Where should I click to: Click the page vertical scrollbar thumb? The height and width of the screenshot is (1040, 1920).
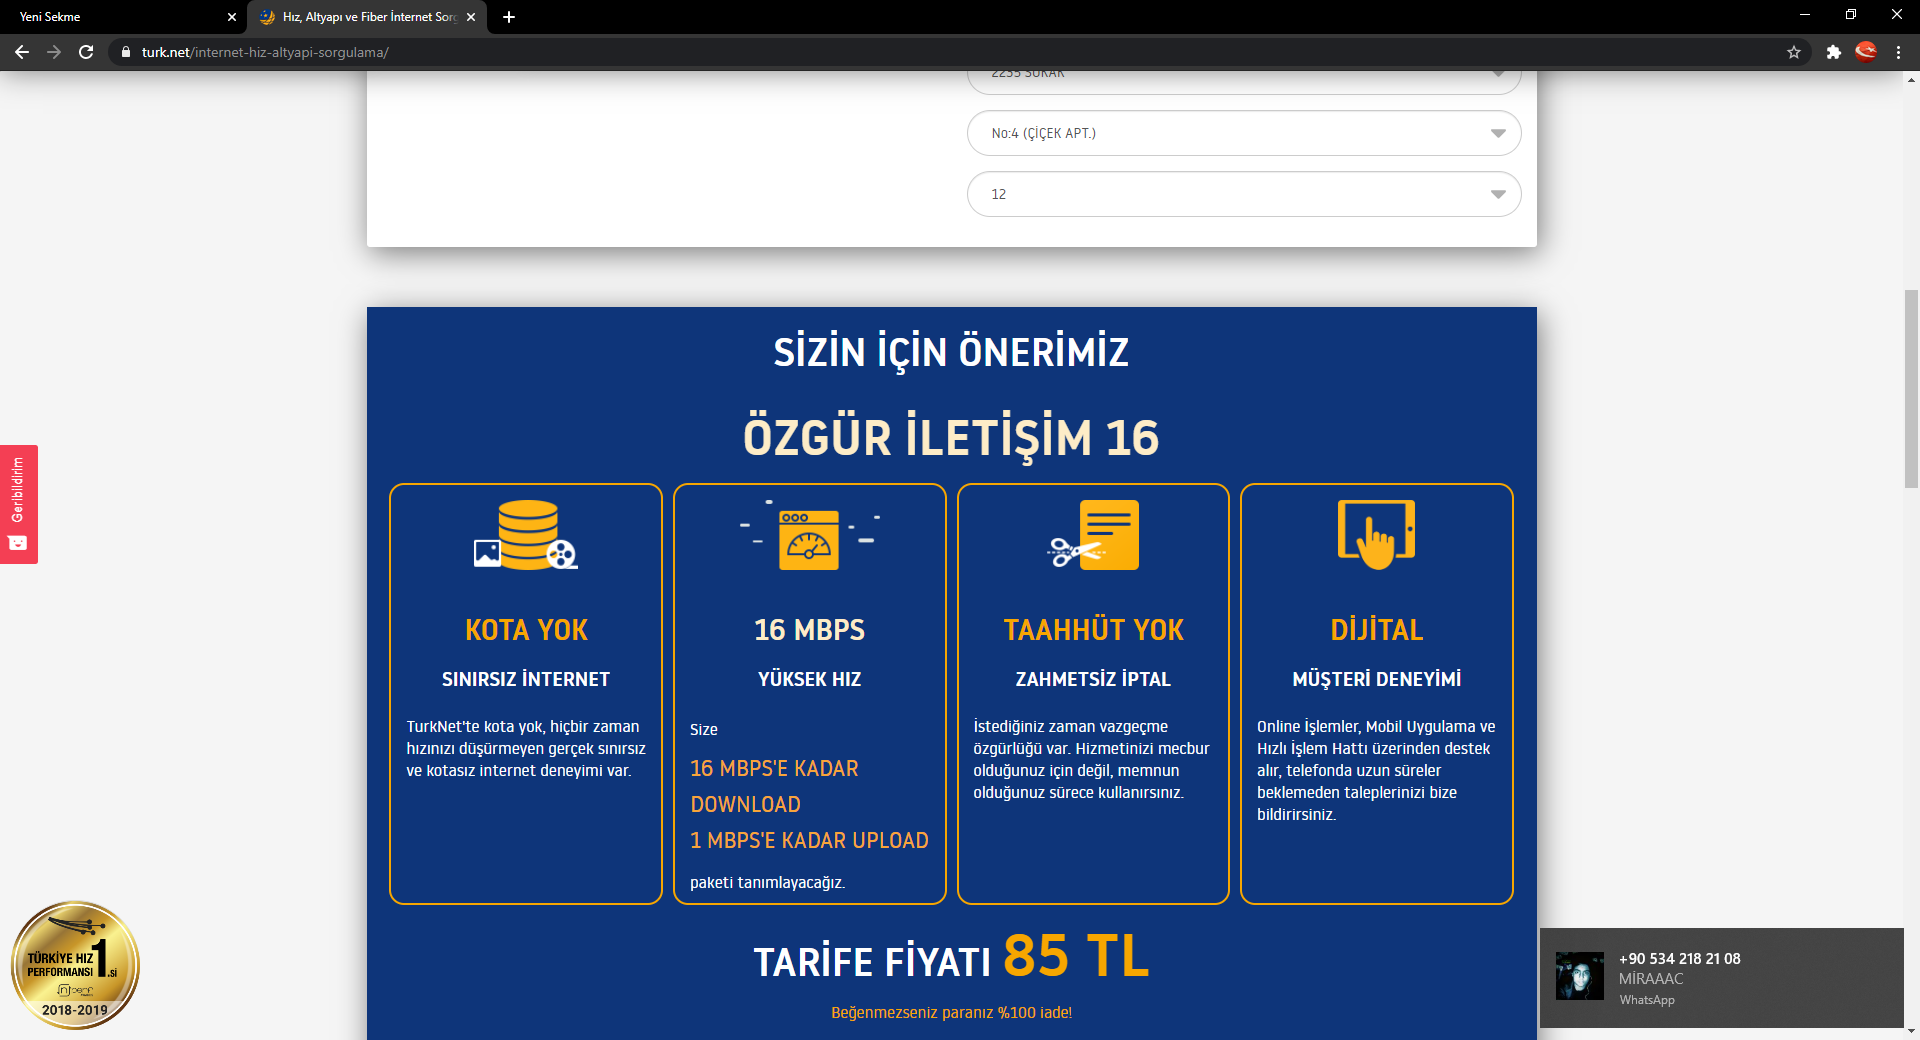point(1911,388)
